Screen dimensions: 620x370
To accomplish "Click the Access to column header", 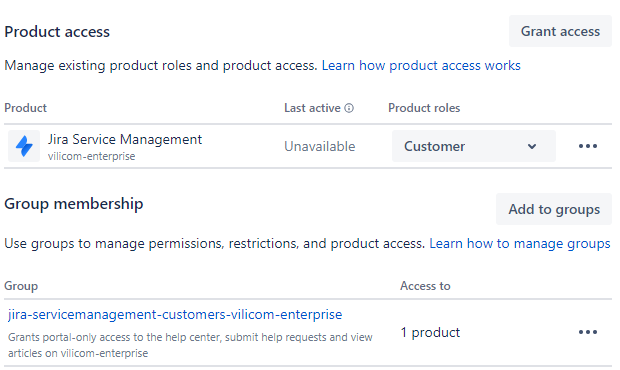I will coord(425,286).
